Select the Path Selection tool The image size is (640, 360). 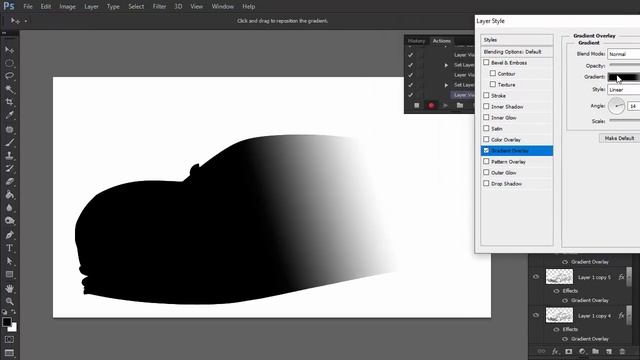pyautogui.click(x=9, y=261)
